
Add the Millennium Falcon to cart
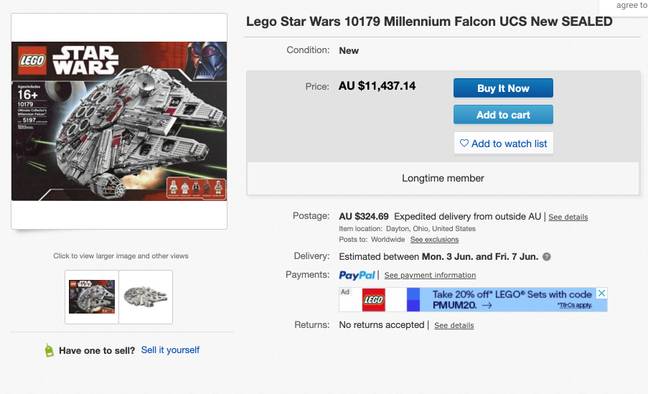click(503, 115)
